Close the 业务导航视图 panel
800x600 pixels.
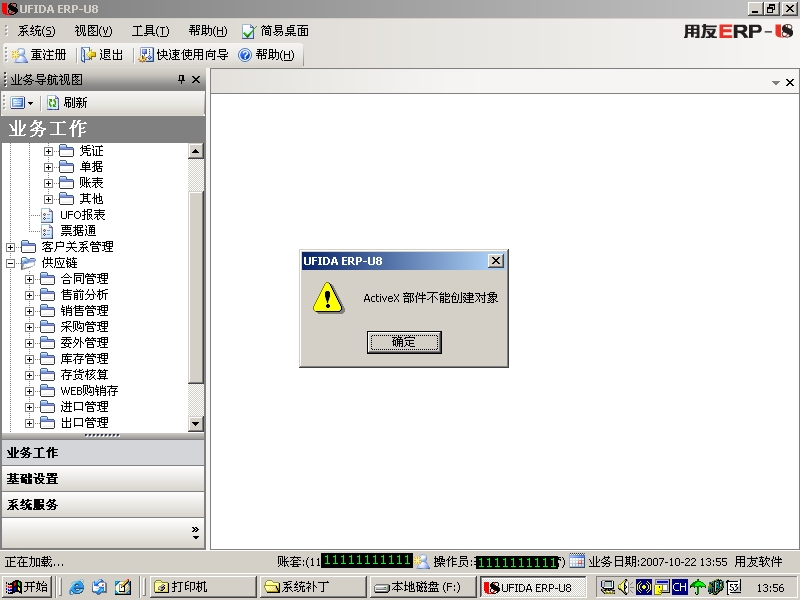196,80
